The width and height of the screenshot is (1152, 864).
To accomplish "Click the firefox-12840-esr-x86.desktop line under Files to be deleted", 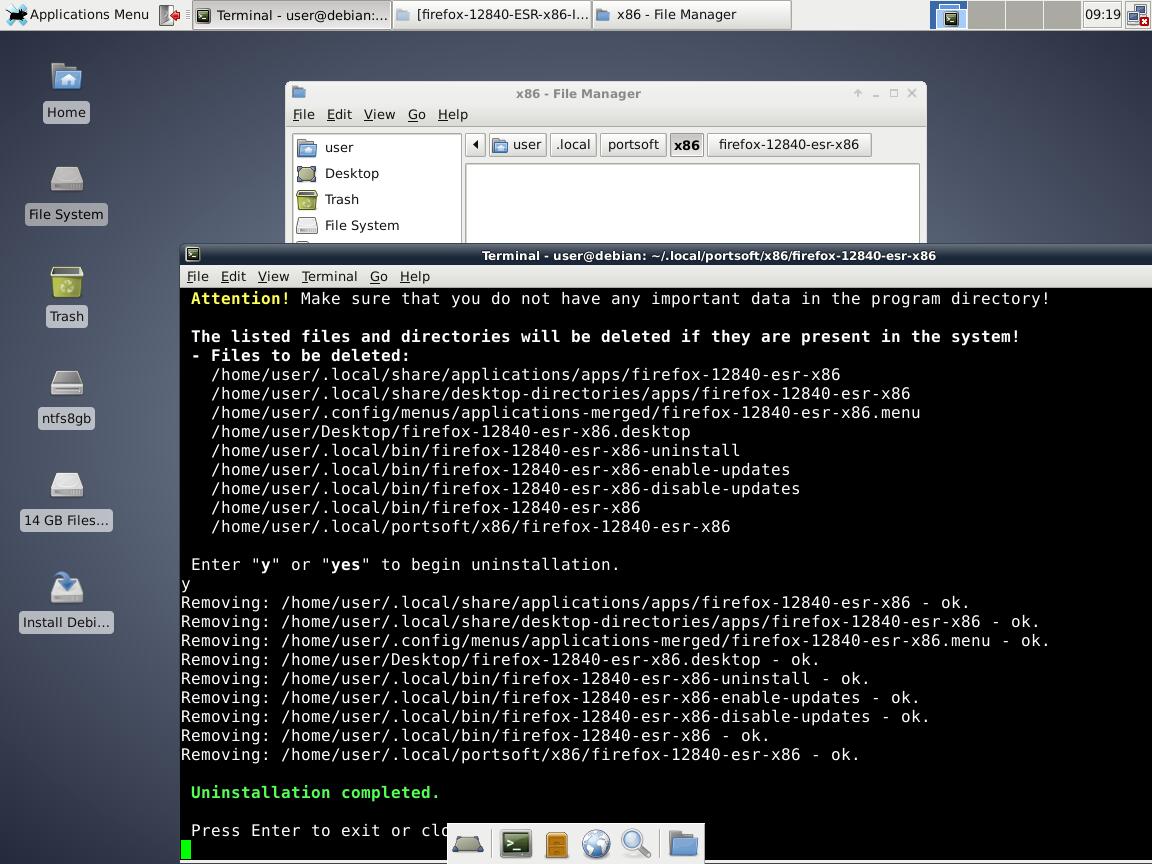I will pyautogui.click(x=450, y=432).
